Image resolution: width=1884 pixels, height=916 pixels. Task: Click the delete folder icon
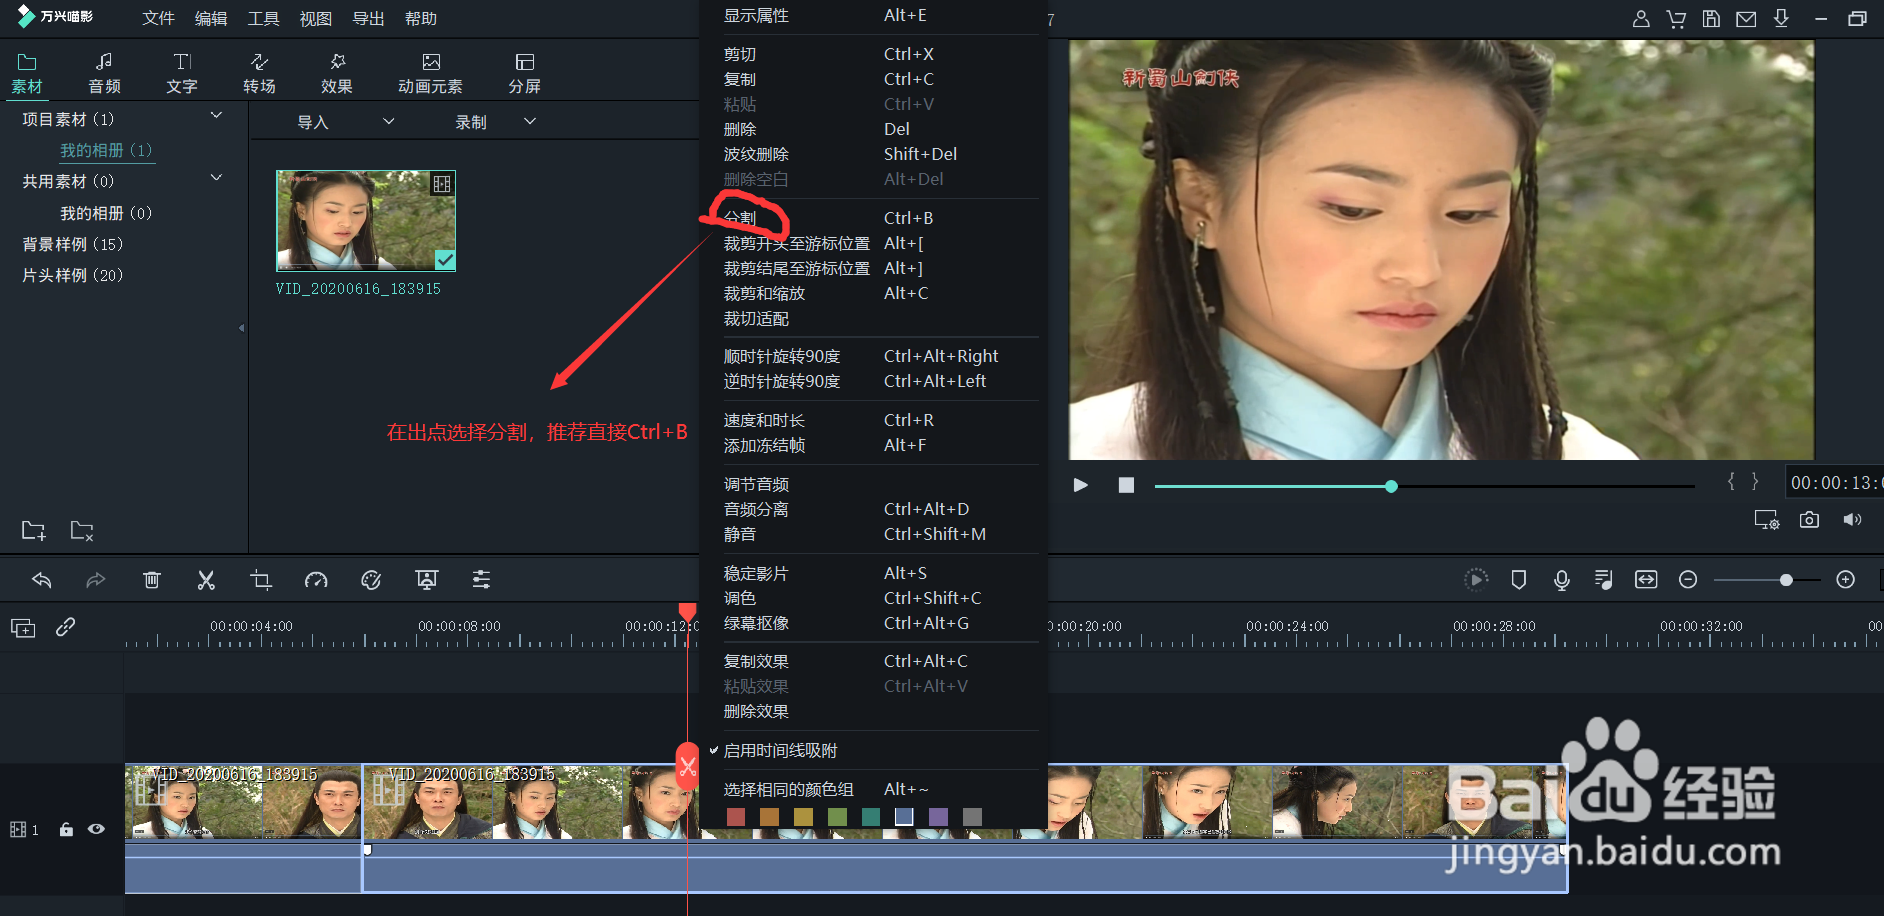[82, 530]
